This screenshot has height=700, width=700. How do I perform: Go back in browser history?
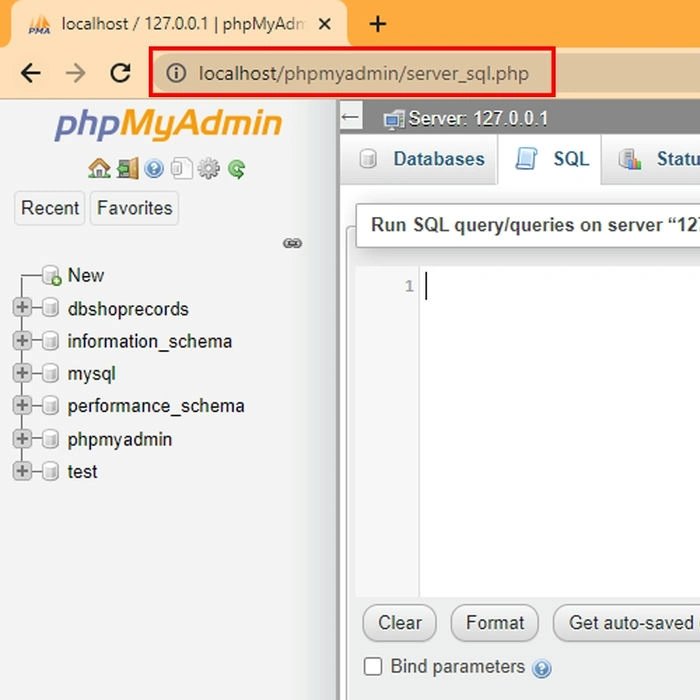pyautogui.click(x=31, y=73)
